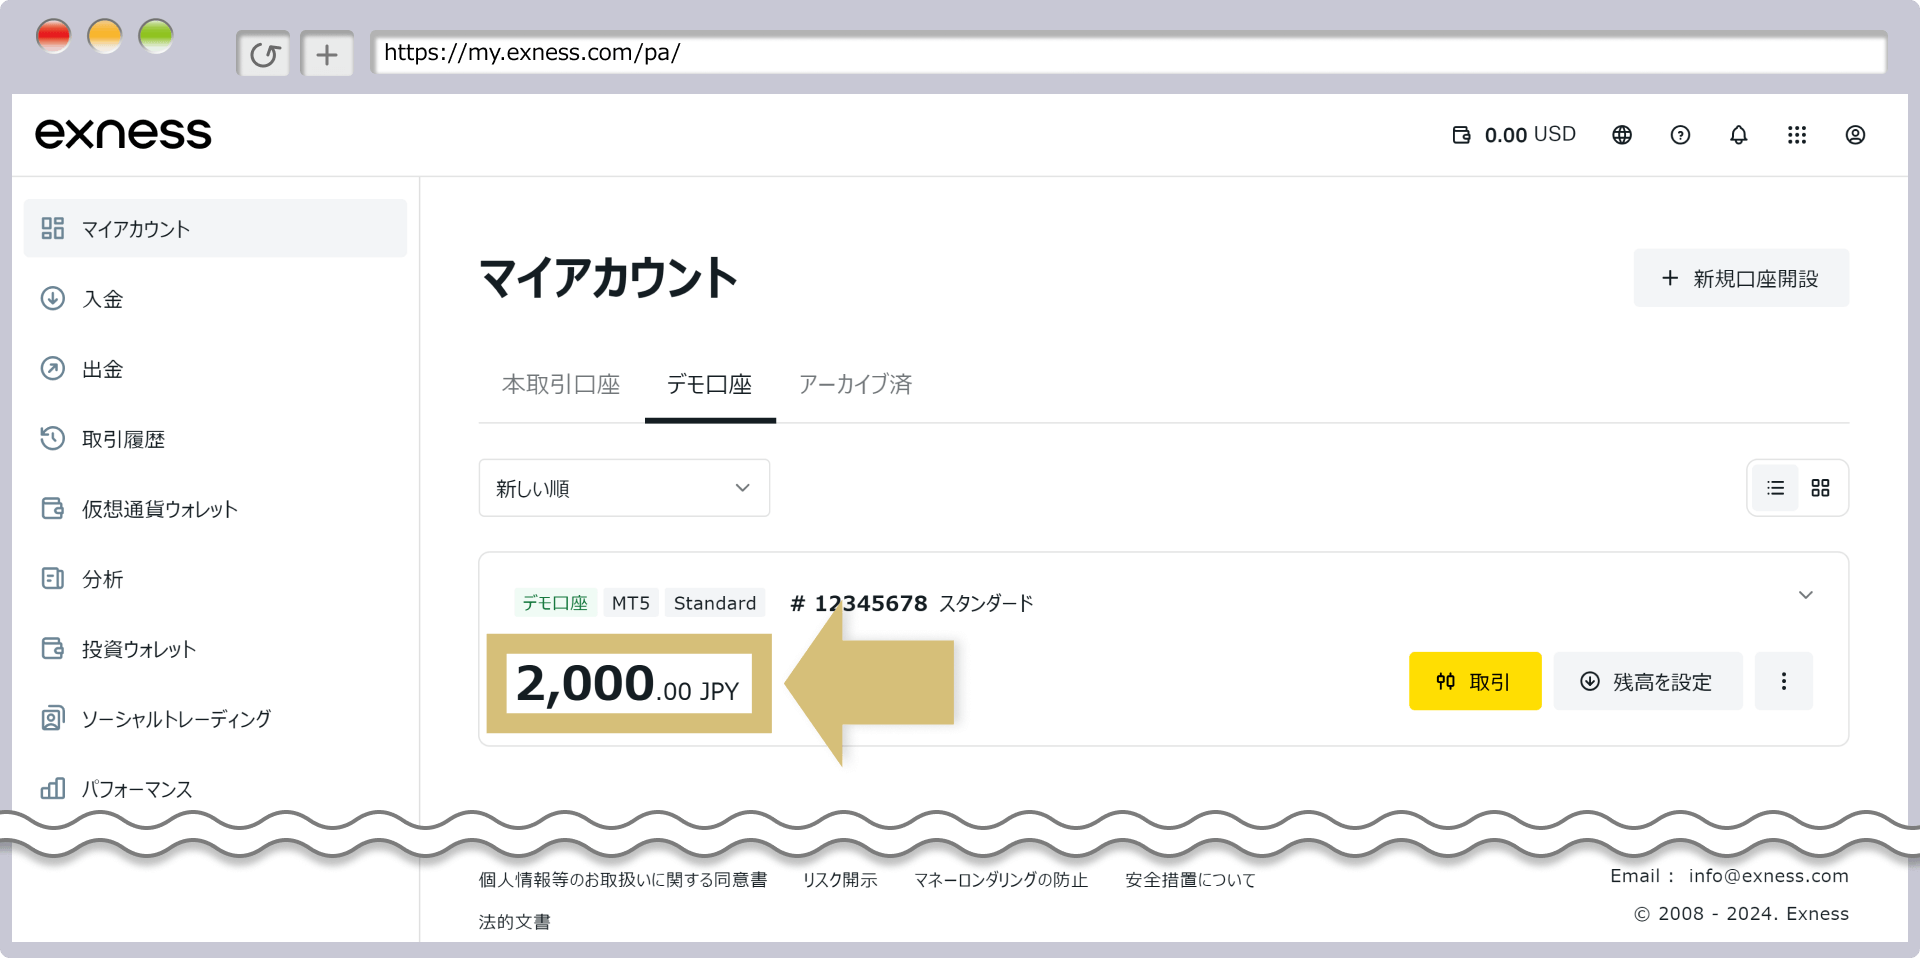Switch to list view

(1775, 488)
